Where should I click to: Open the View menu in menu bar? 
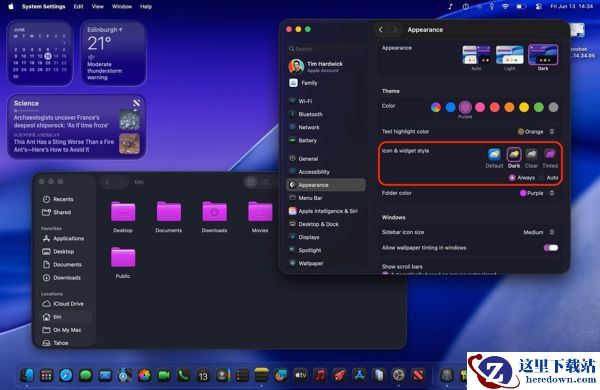pyautogui.click(x=98, y=7)
